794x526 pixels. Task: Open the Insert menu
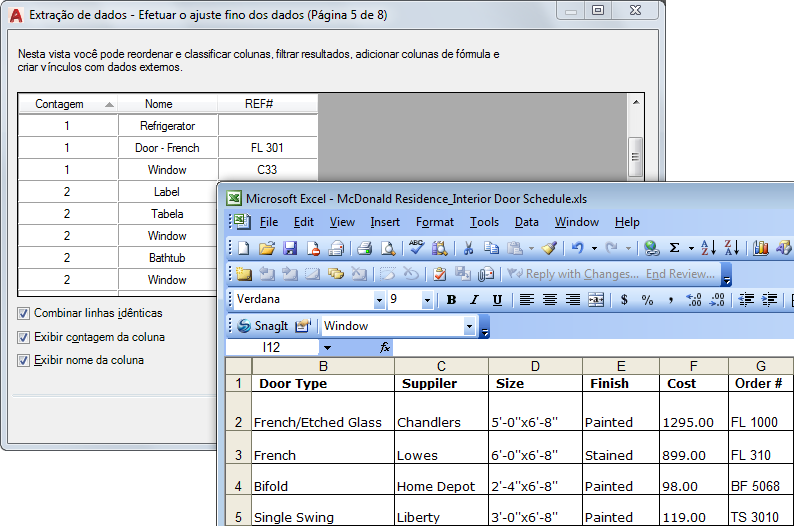(385, 222)
